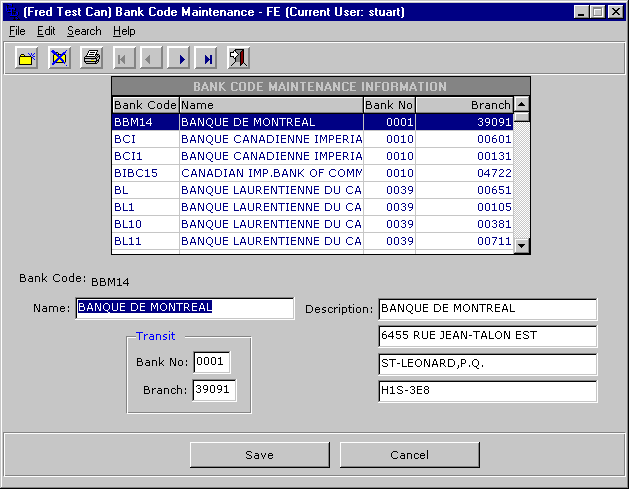Click the Save button

pyautogui.click(x=260, y=455)
